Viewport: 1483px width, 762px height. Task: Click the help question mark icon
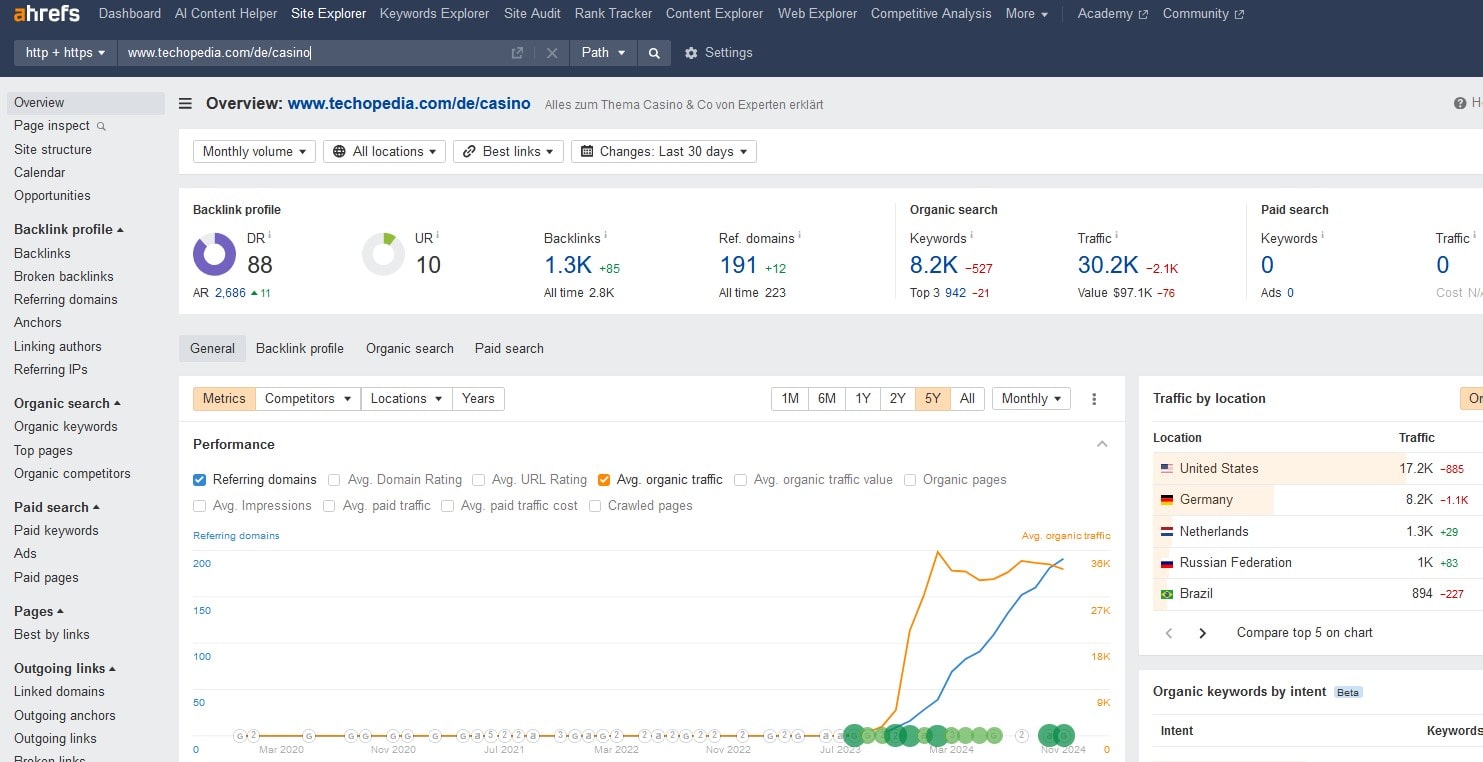(1460, 103)
